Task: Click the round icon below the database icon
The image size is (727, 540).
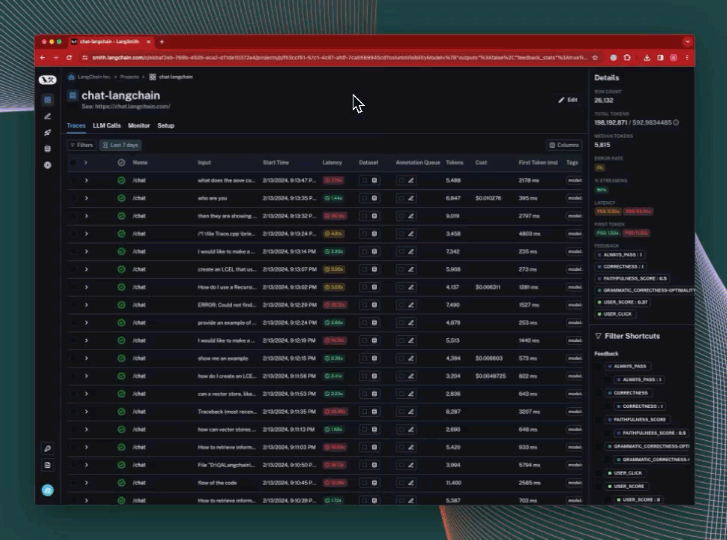Action: (x=47, y=165)
